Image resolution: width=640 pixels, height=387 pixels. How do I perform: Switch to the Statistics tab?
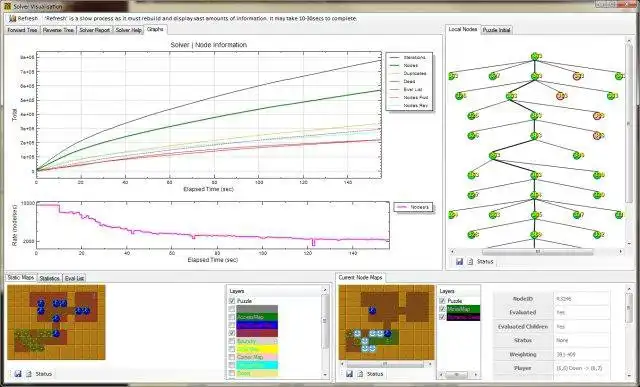49,278
